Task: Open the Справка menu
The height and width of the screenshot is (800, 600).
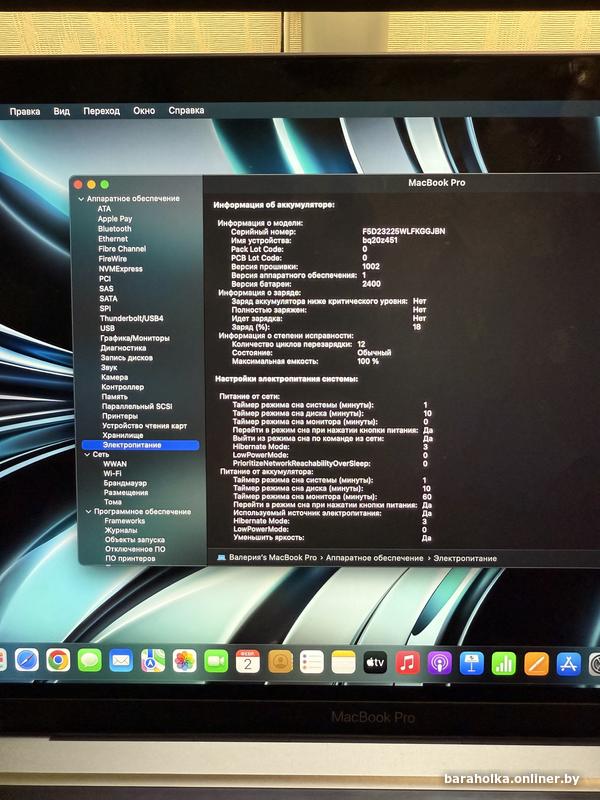Action: click(186, 110)
